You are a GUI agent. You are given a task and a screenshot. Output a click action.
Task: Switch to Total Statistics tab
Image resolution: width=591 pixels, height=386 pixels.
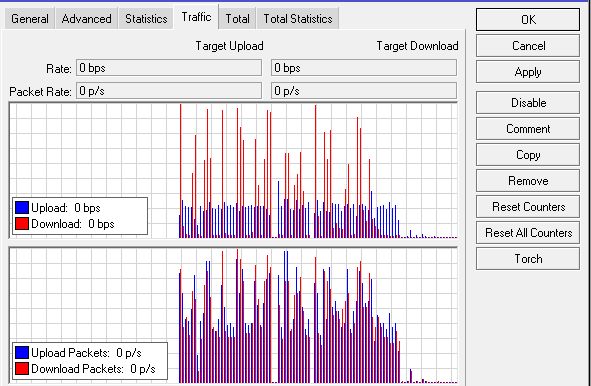(298, 18)
